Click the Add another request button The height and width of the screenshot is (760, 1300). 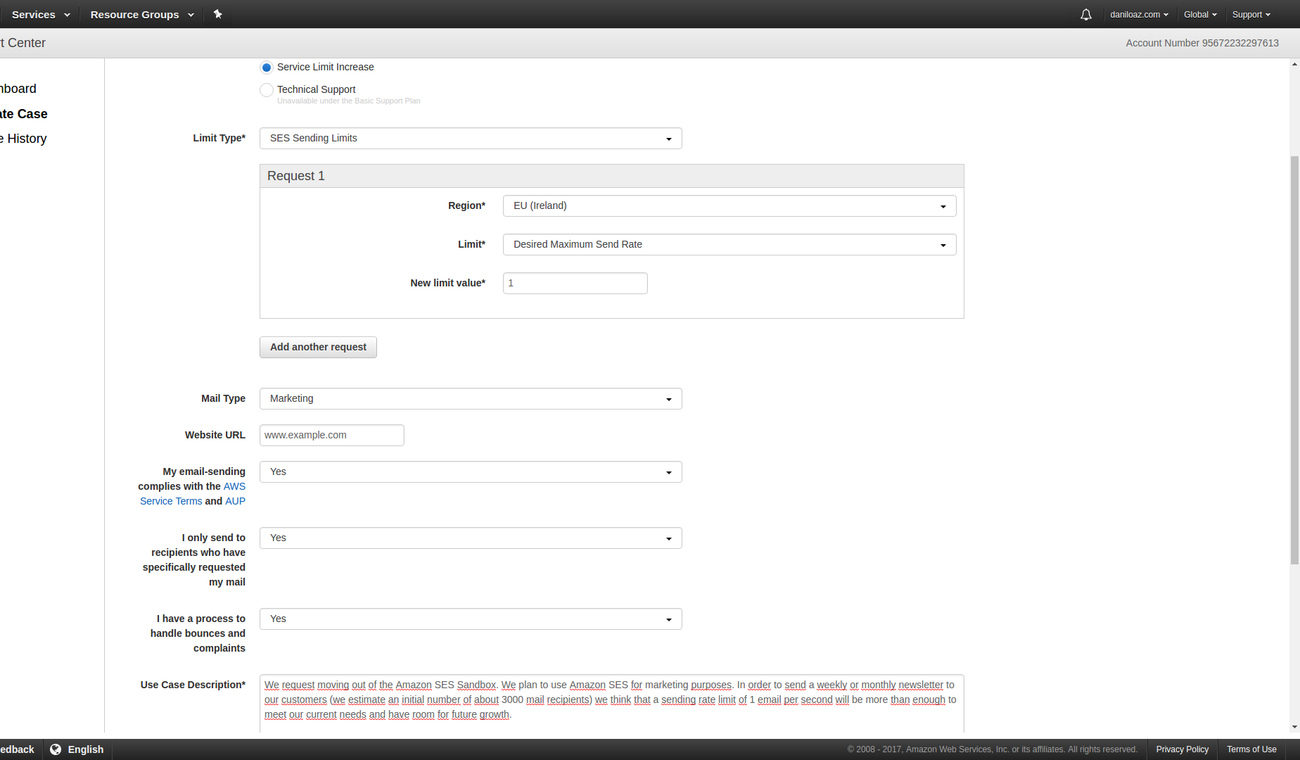click(x=318, y=347)
